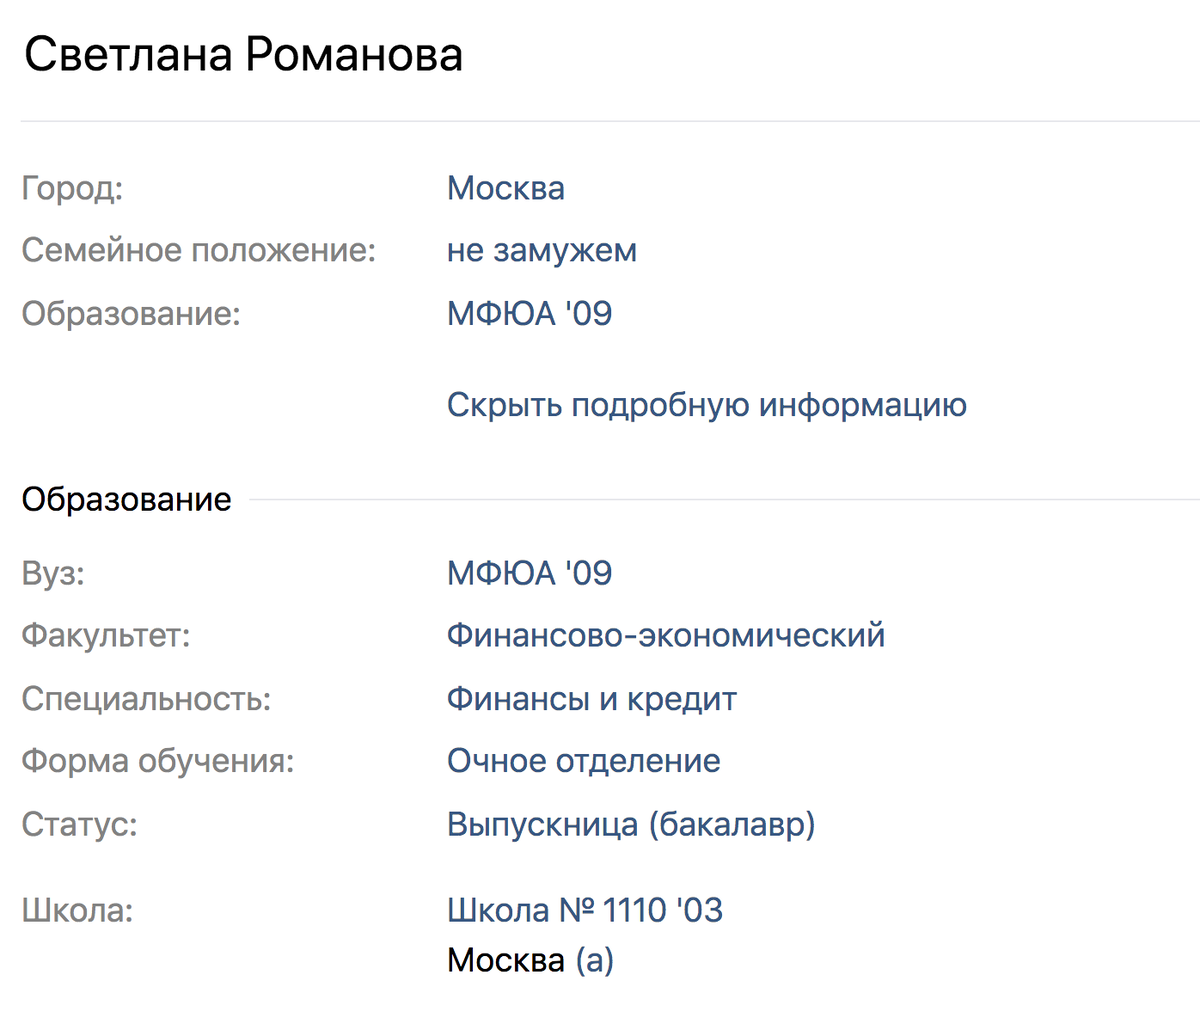Click the Факультет label
This screenshot has height=1030, width=1200.
pos(108,636)
